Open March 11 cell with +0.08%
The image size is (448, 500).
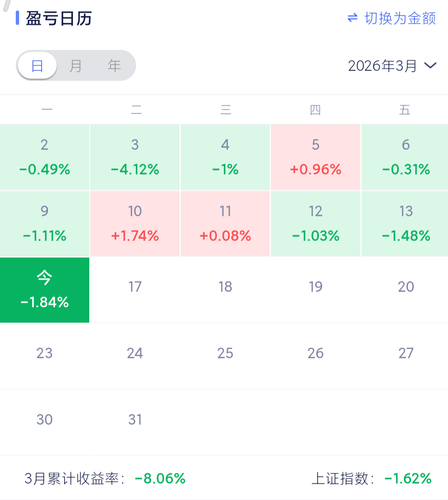click(x=225, y=223)
